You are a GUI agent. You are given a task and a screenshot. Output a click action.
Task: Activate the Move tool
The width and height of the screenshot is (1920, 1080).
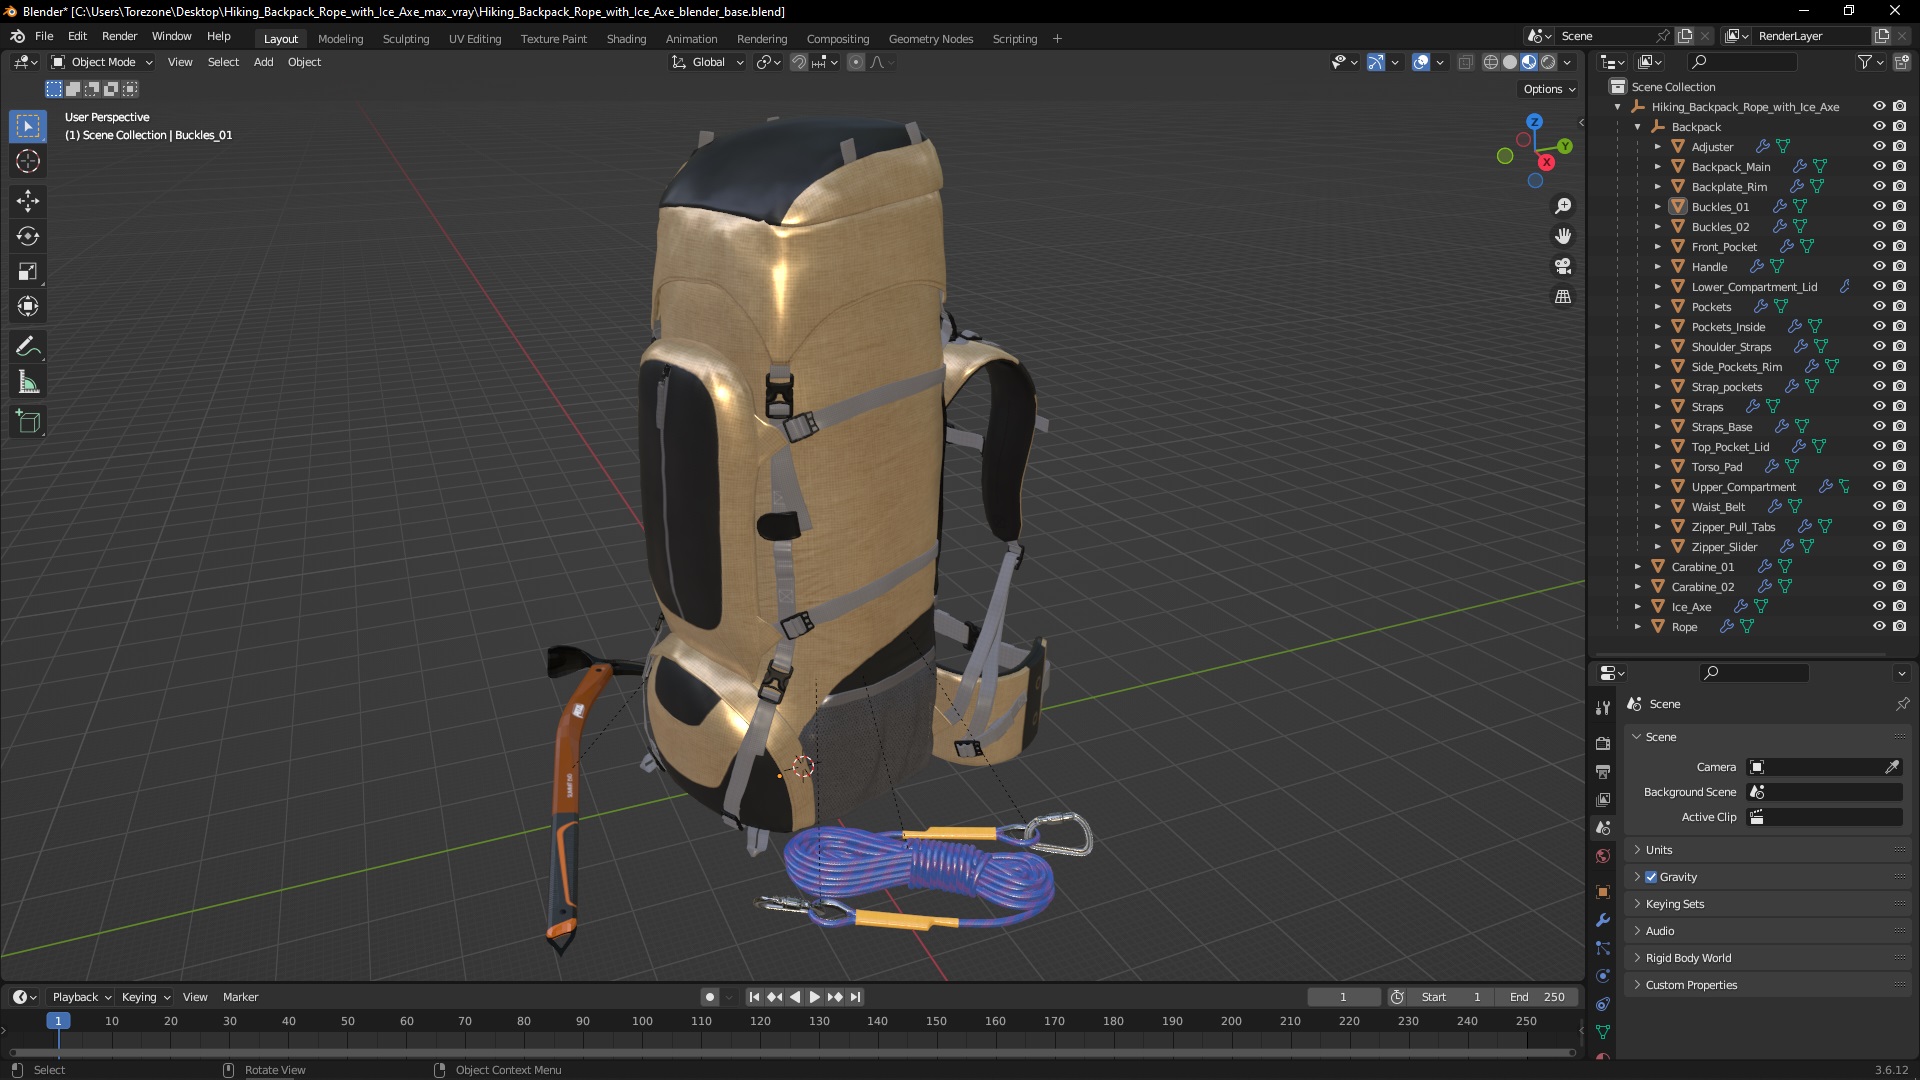tap(28, 201)
